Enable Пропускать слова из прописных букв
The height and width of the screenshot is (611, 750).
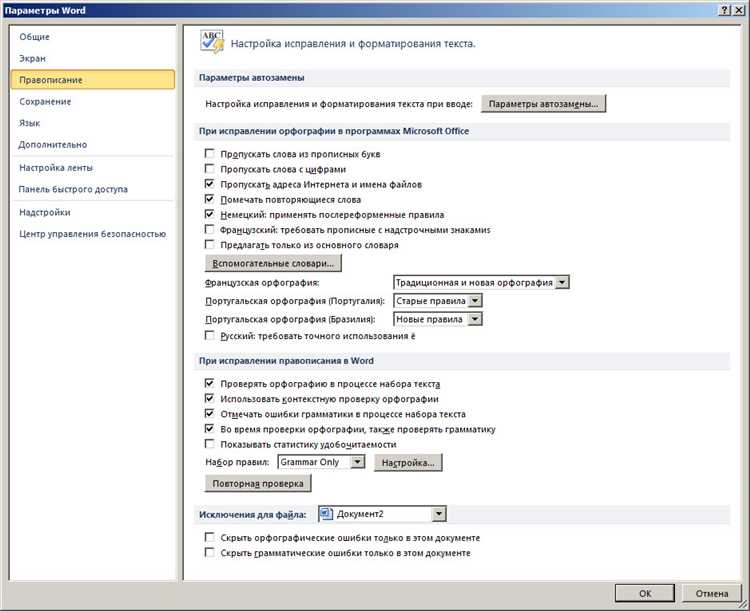click(x=210, y=154)
